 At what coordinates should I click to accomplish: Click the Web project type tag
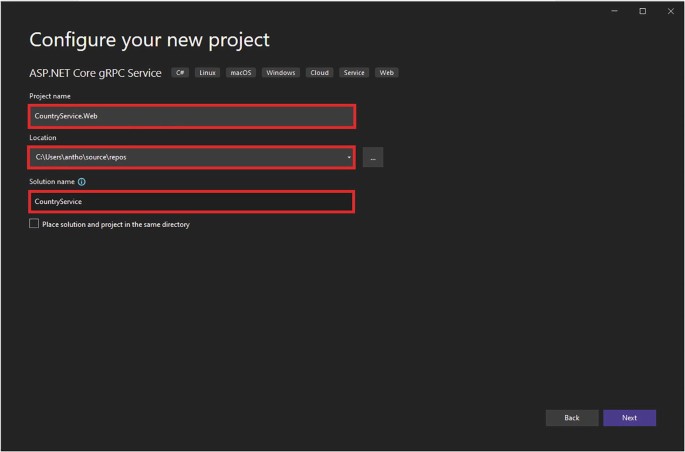tap(386, 73)
